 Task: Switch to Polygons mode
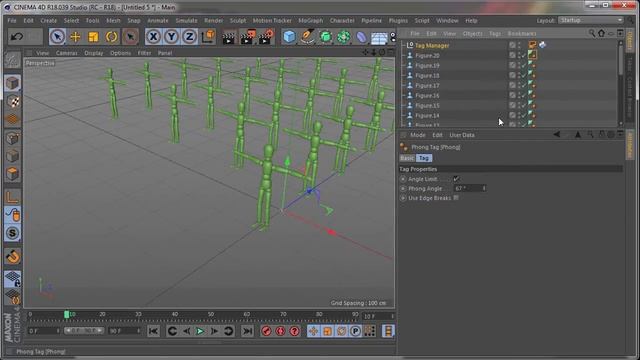(12, 173)
